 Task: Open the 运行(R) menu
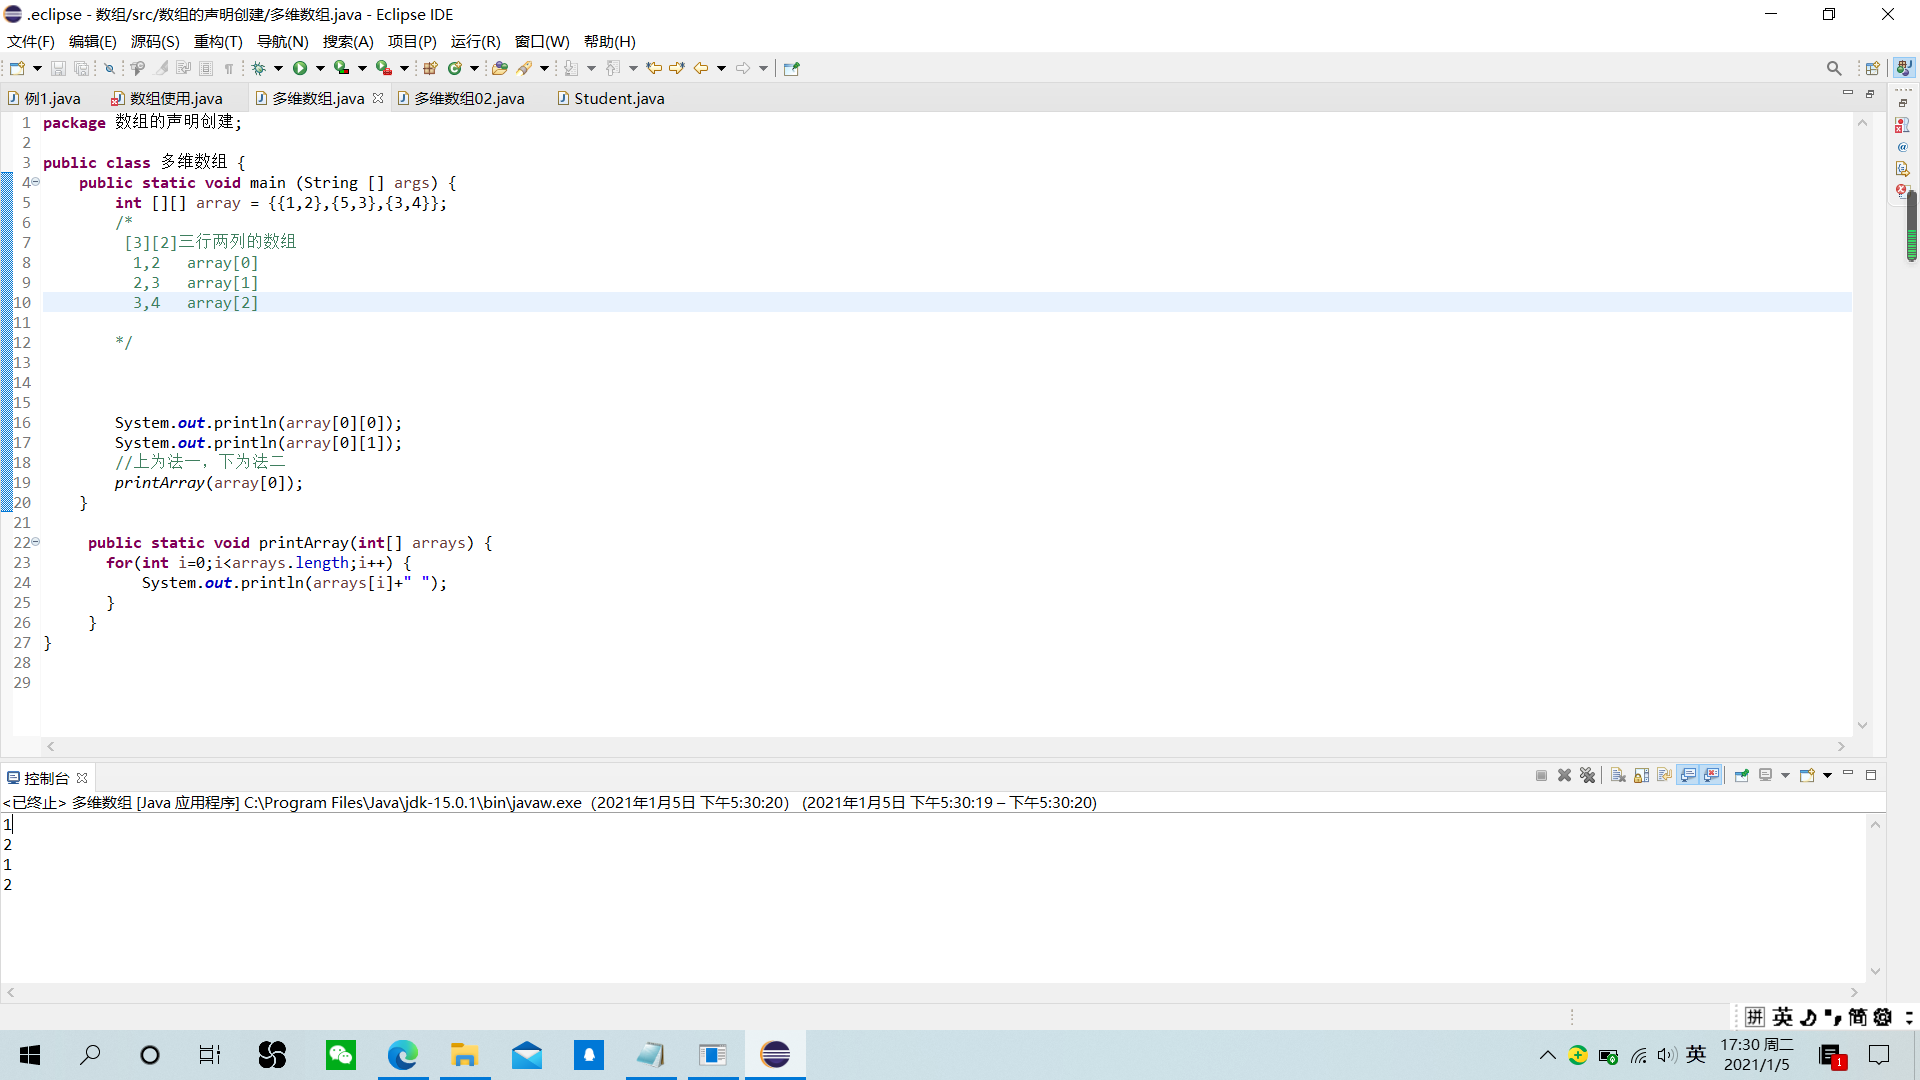pyautogui.click(x=475, y=41)
